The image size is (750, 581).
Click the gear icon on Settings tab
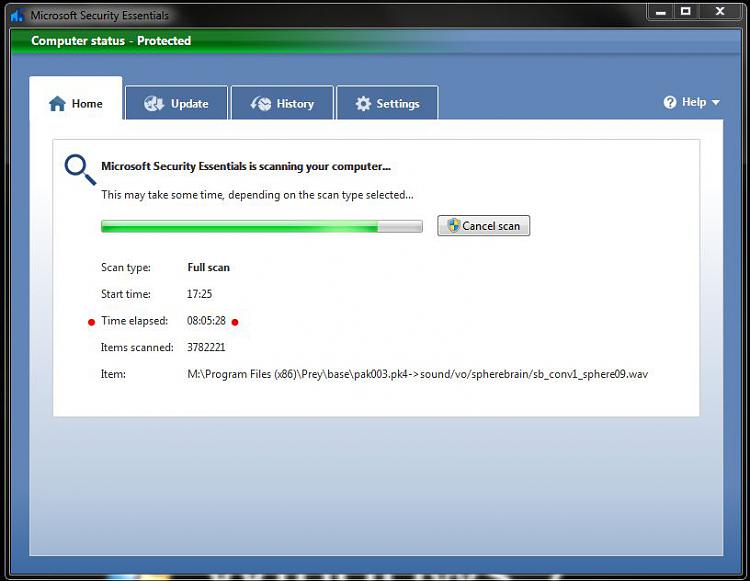363,103
